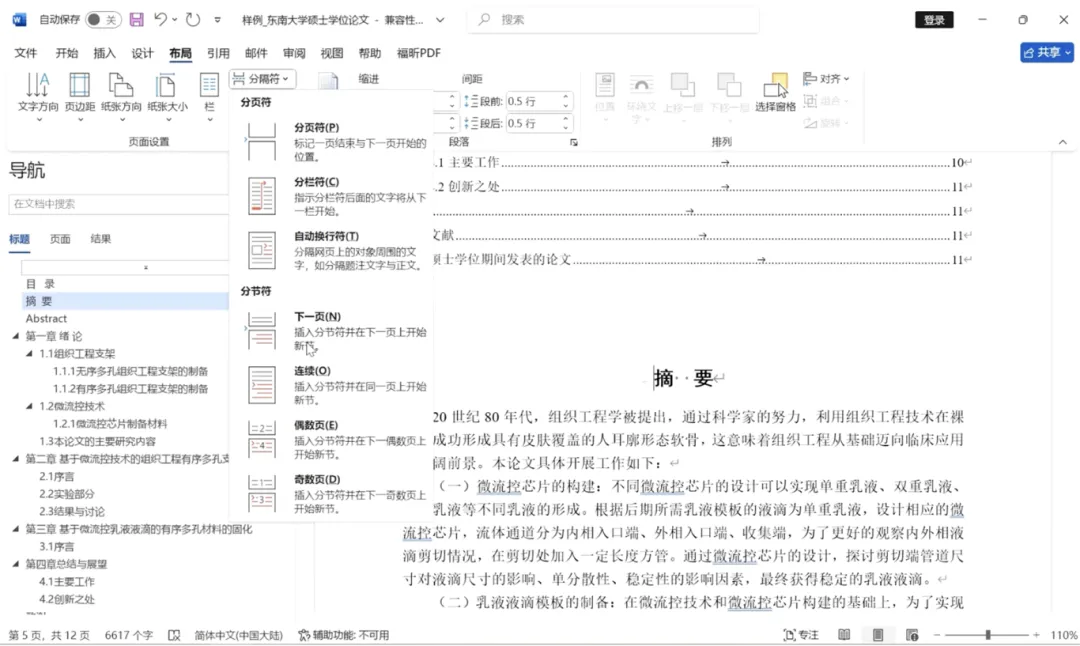Increase the 段前 spacing value
Viewport: 1080px width, 646px height.
point(565,97)
